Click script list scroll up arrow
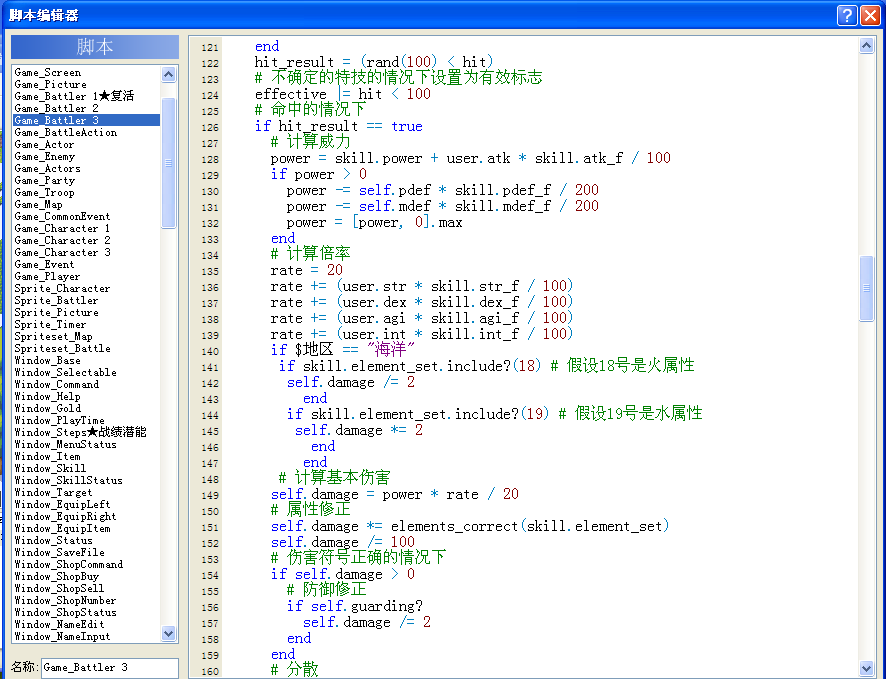 pos(168,74)
